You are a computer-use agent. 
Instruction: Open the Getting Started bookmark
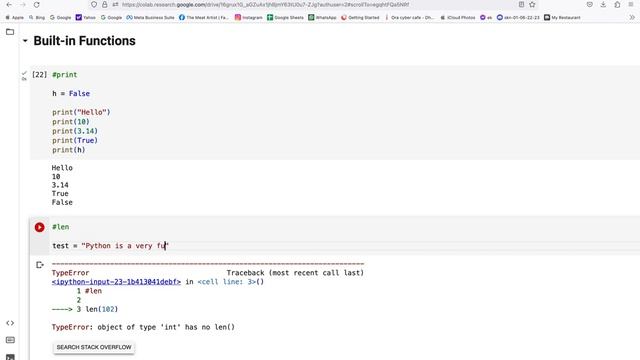point(360,18)
